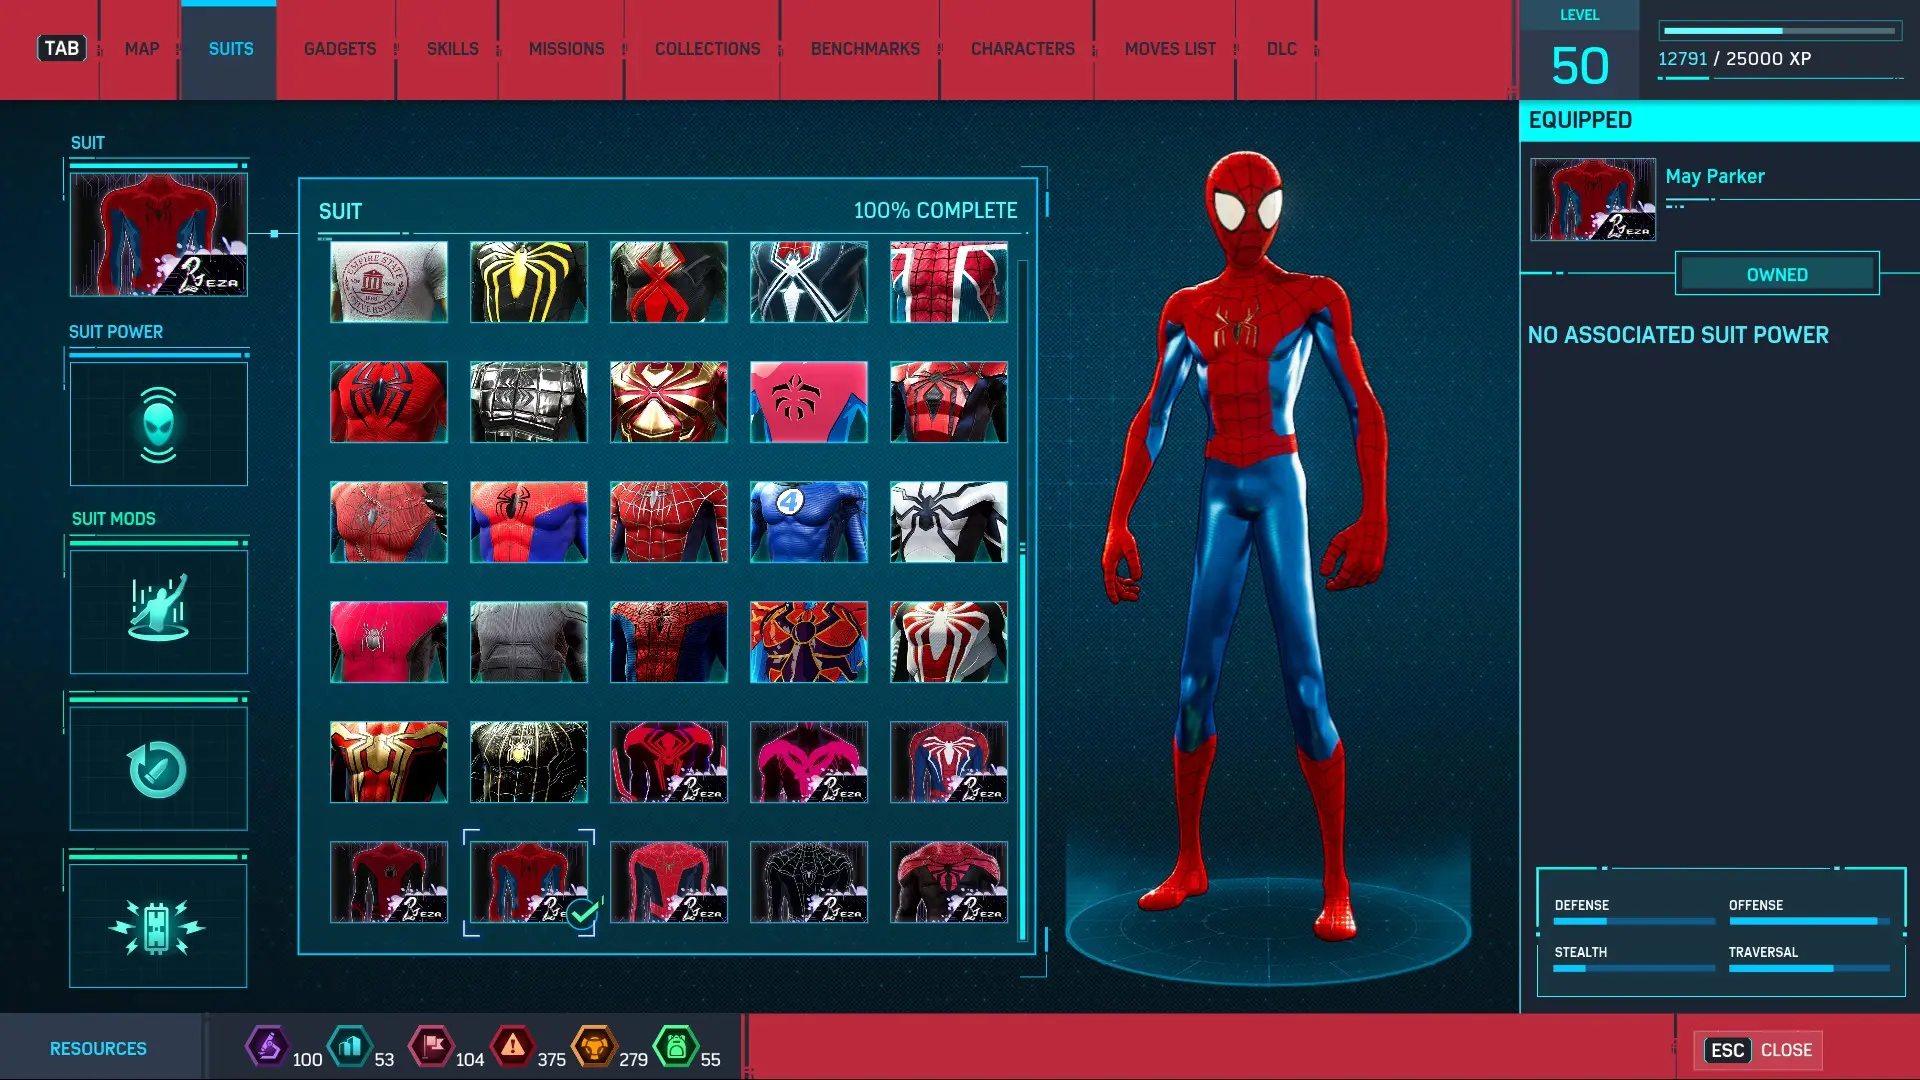Click the '12791 / 25000 XP' text
Screen dimensions: 1920x1080
1734,59
